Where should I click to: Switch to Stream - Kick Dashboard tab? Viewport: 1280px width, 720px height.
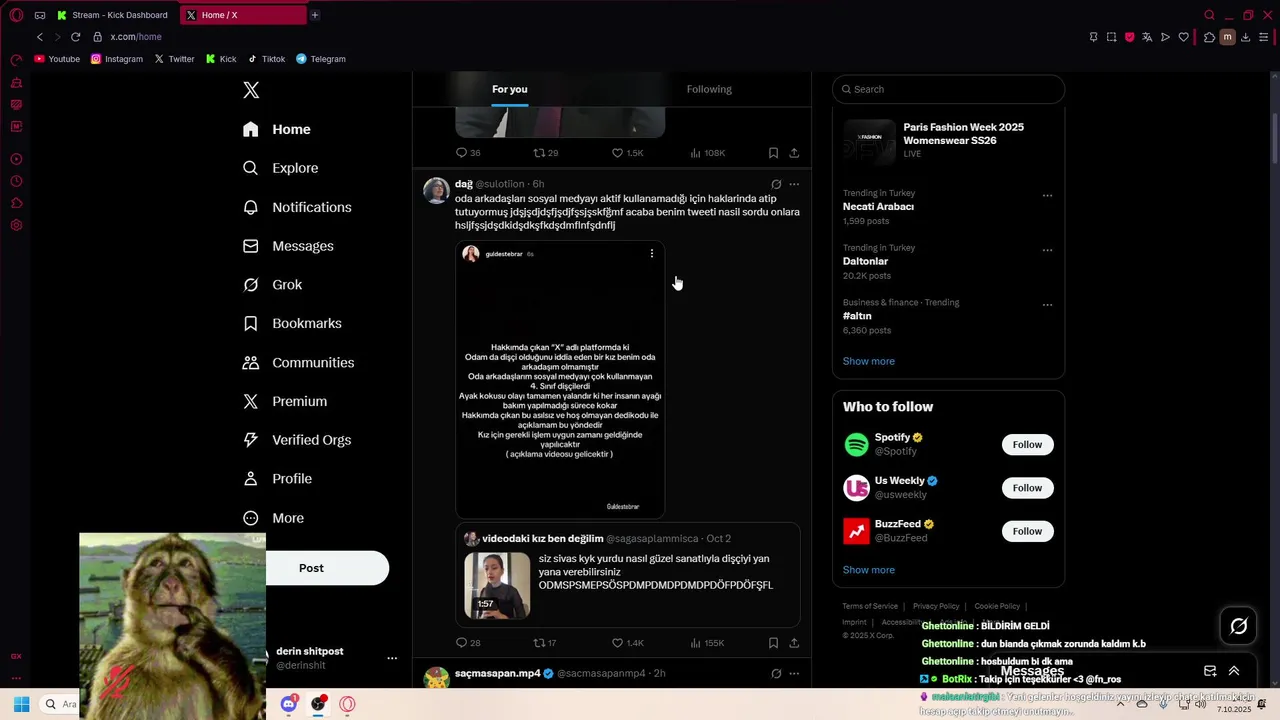click(x=113, y=15)
